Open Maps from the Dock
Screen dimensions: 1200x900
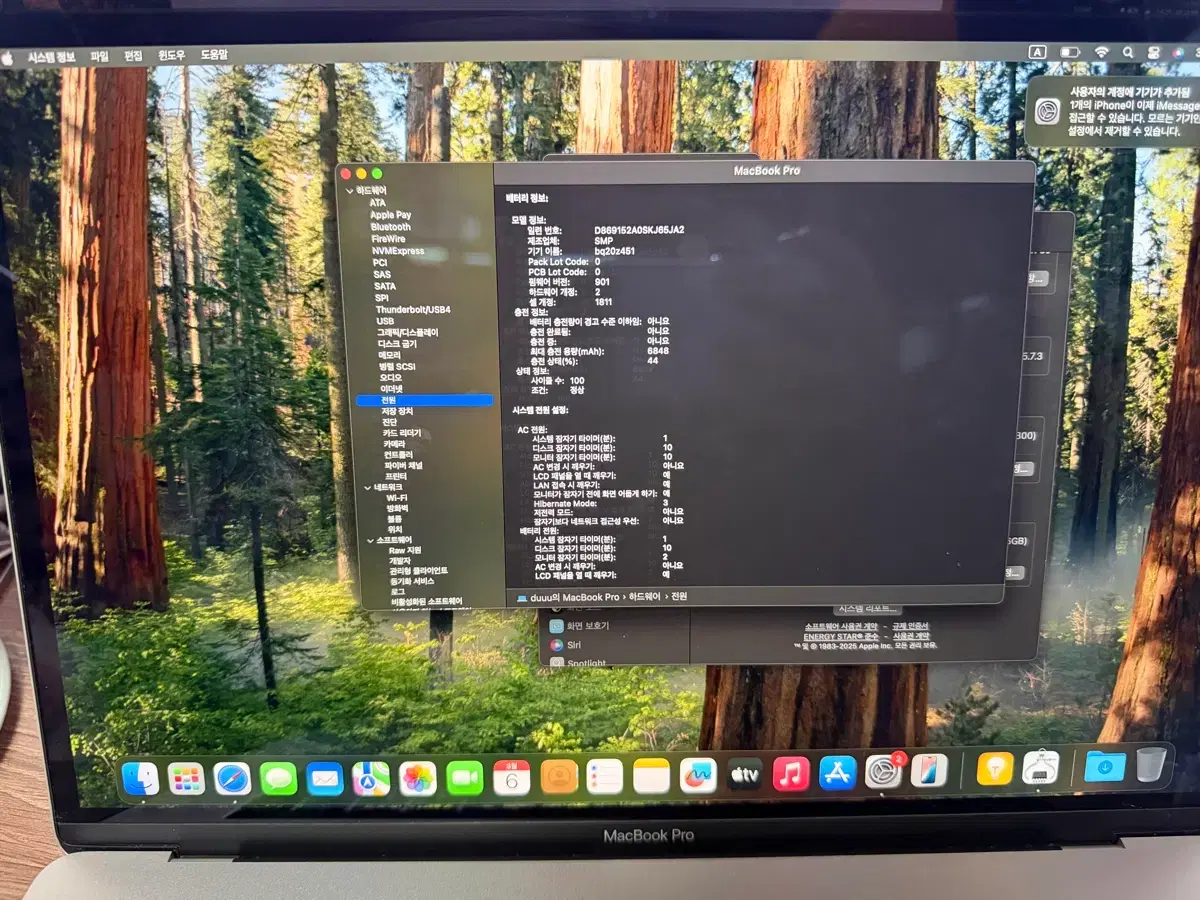click(371, 777)
